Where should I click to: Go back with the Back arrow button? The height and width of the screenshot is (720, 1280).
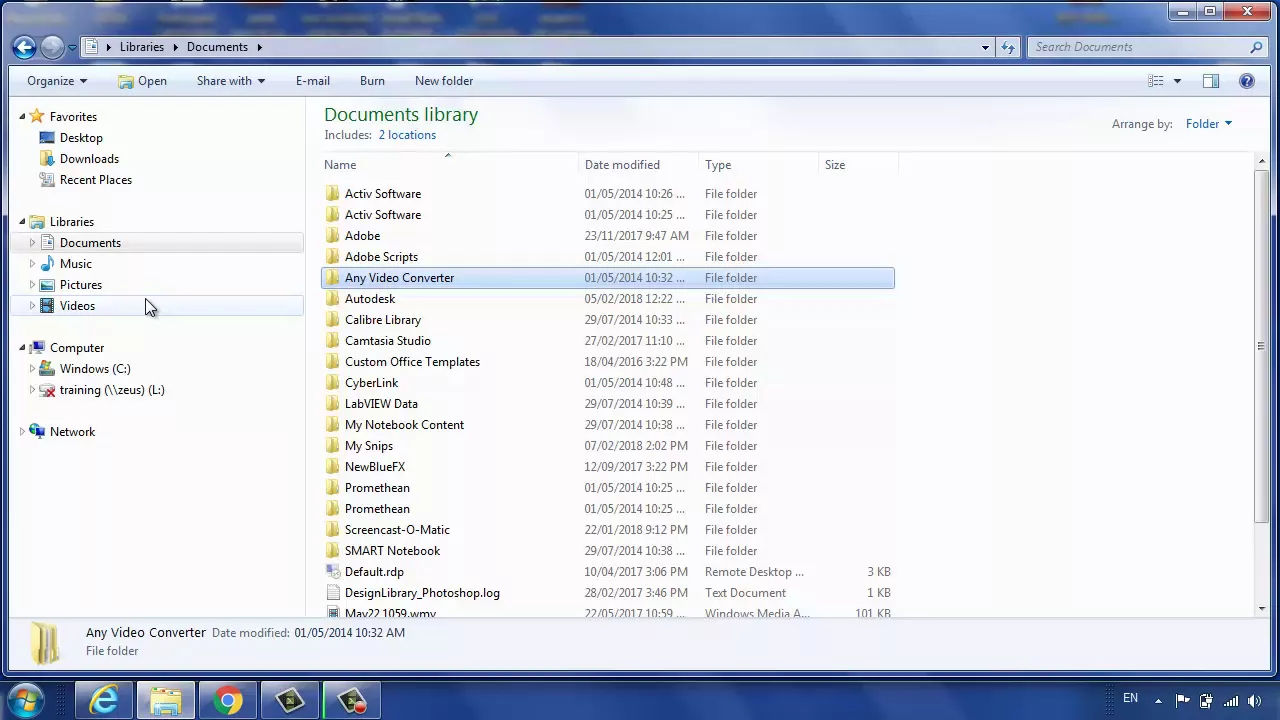[25, 47]
